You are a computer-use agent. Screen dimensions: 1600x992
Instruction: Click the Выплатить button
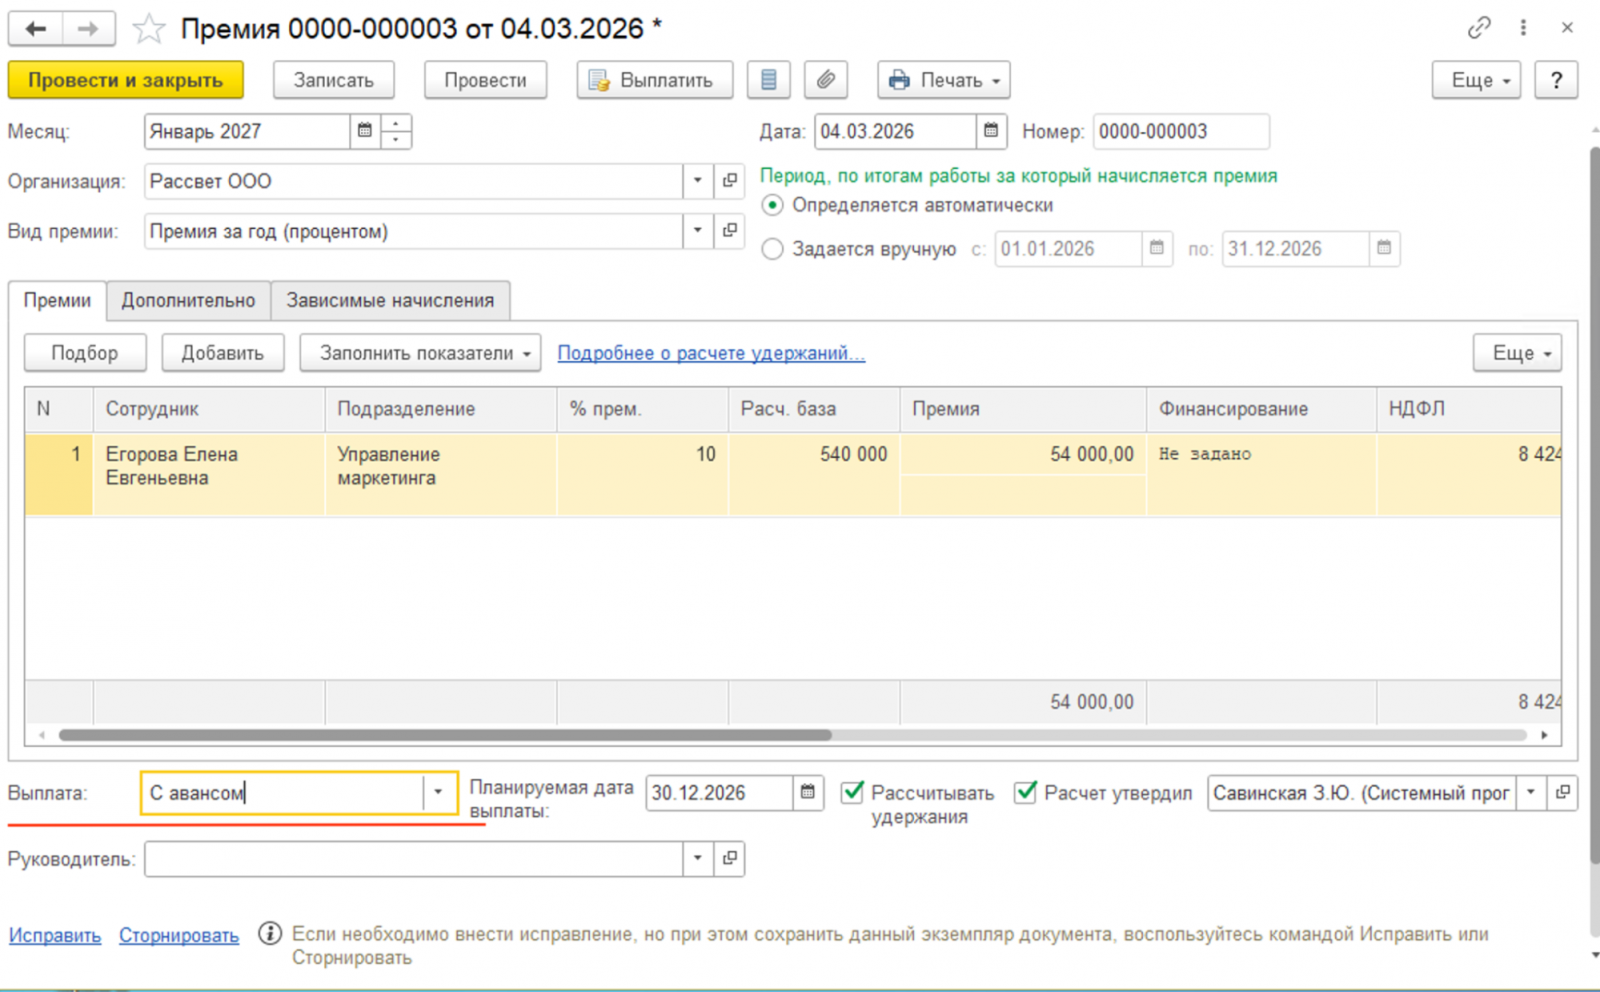point(654,80)
